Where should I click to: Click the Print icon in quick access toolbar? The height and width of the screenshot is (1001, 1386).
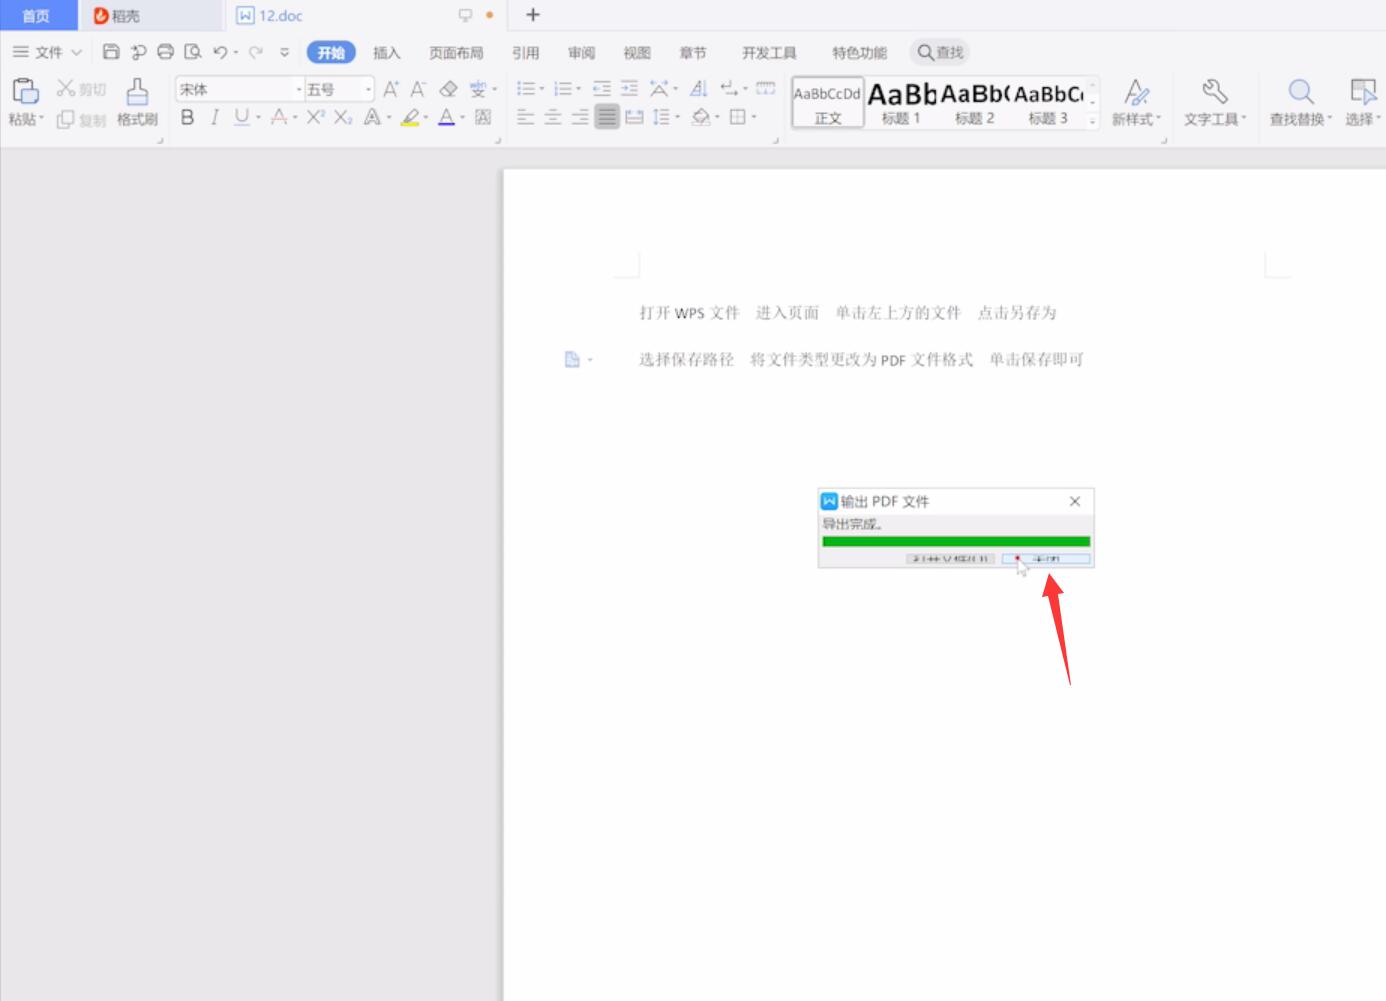pyautogui.click(x=166, y=52)
